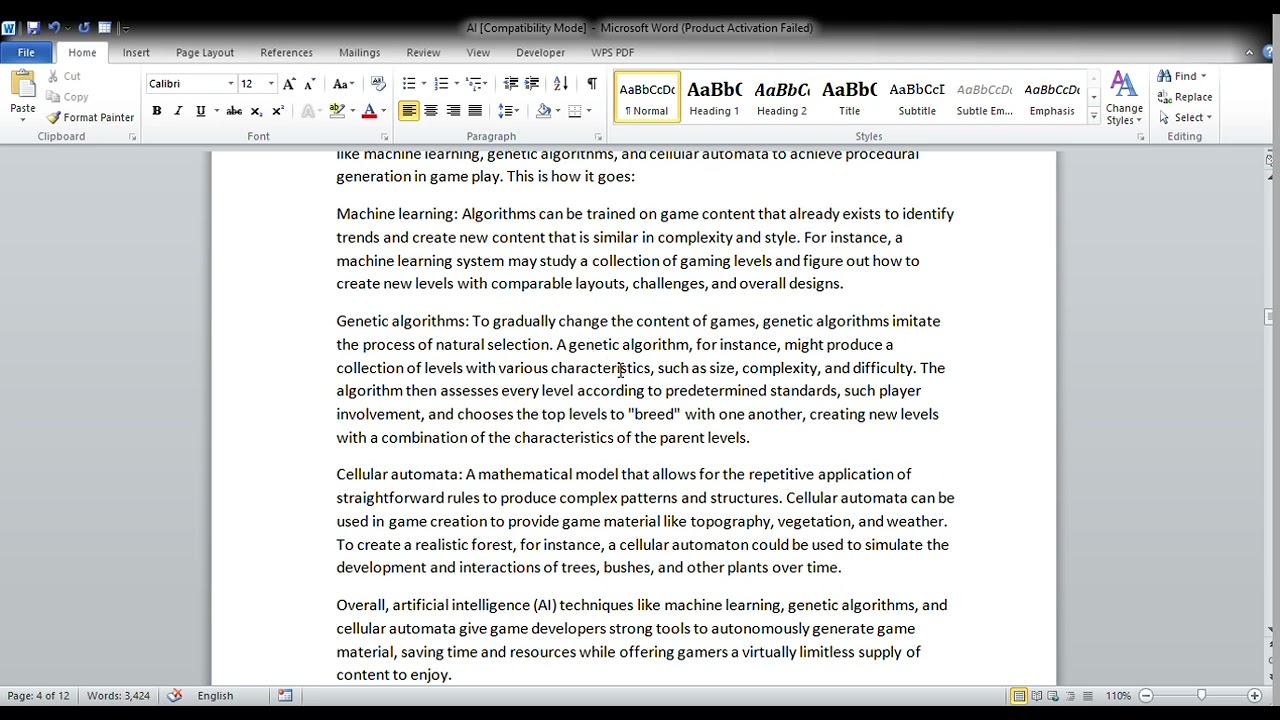Switch to the Insert tab
The image size is (1280, 720).
[136, 52]
